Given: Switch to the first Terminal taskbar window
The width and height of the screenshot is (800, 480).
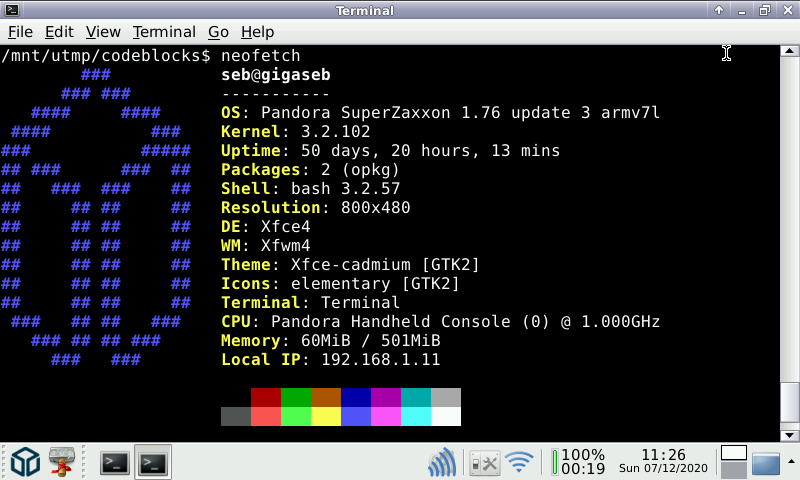Looking at the screenshot, I should coord(115,462).
